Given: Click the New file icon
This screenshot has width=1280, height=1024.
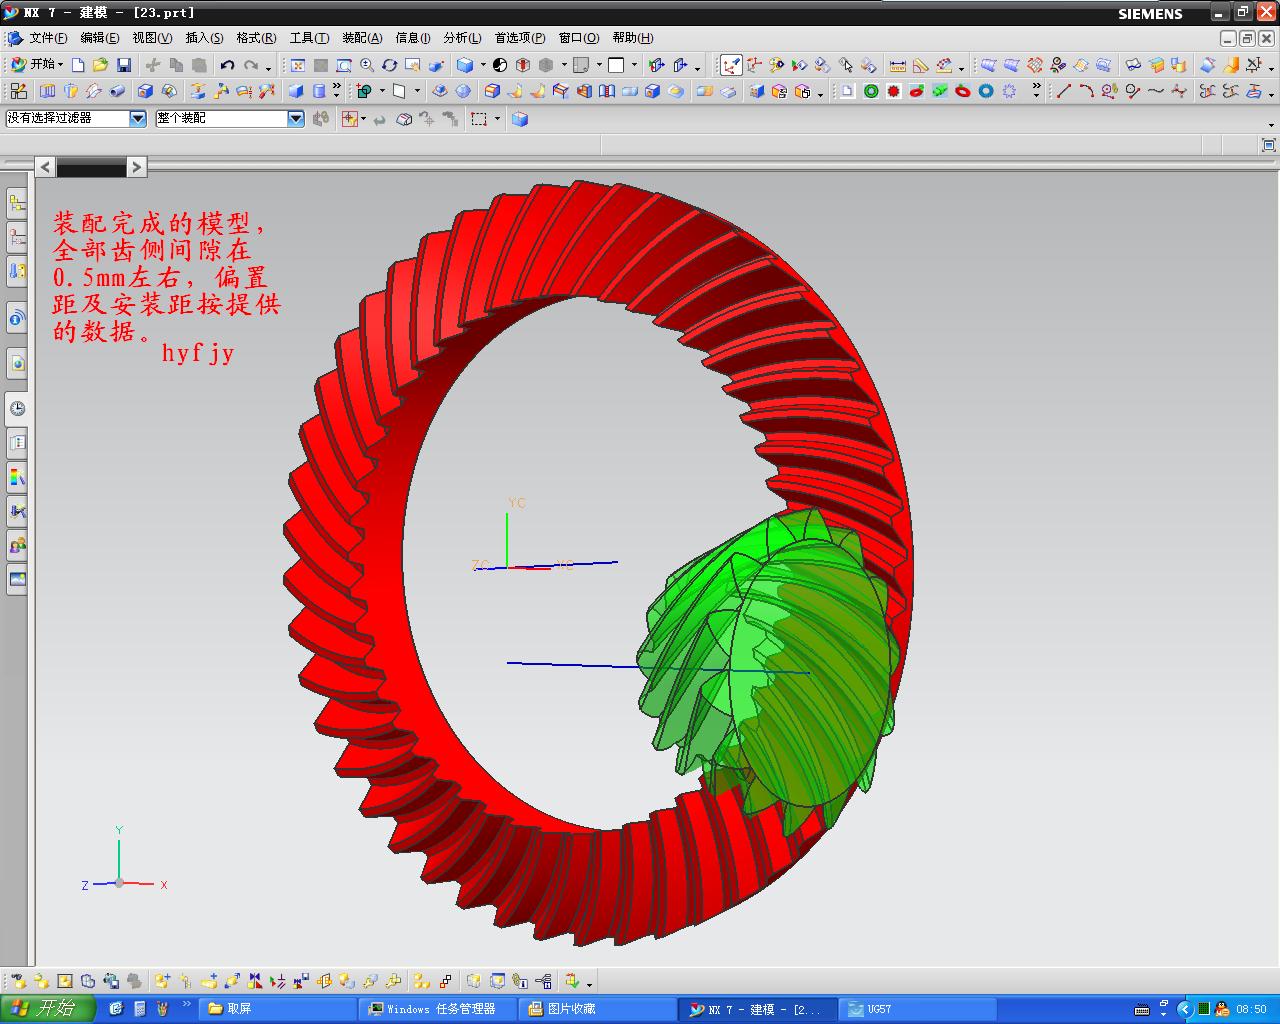Looking at the screenshot, I should click(x=78, y=65).
